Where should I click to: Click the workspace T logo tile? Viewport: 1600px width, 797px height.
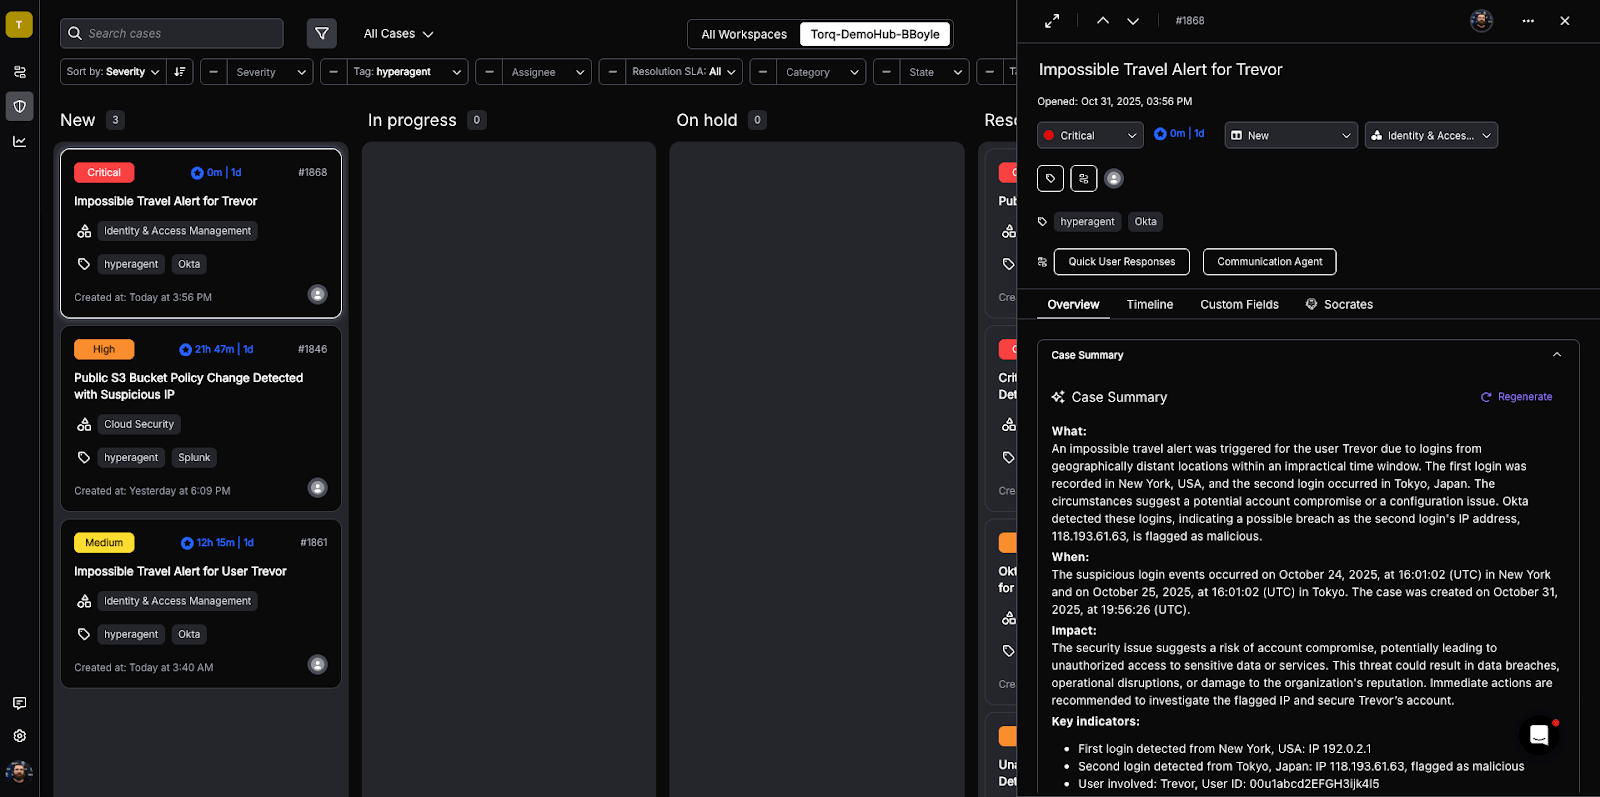pyautogui.click(x=19, y=25)
